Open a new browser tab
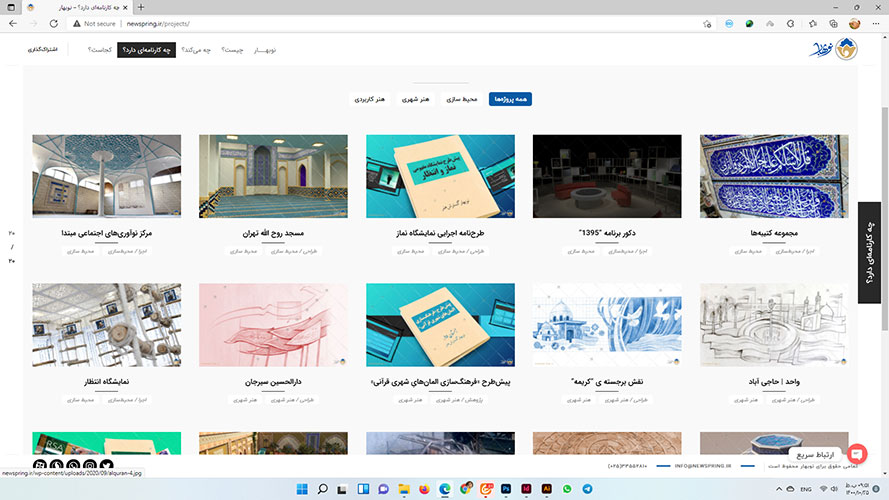Screen dimensions: 889x500 click(141, 7)
